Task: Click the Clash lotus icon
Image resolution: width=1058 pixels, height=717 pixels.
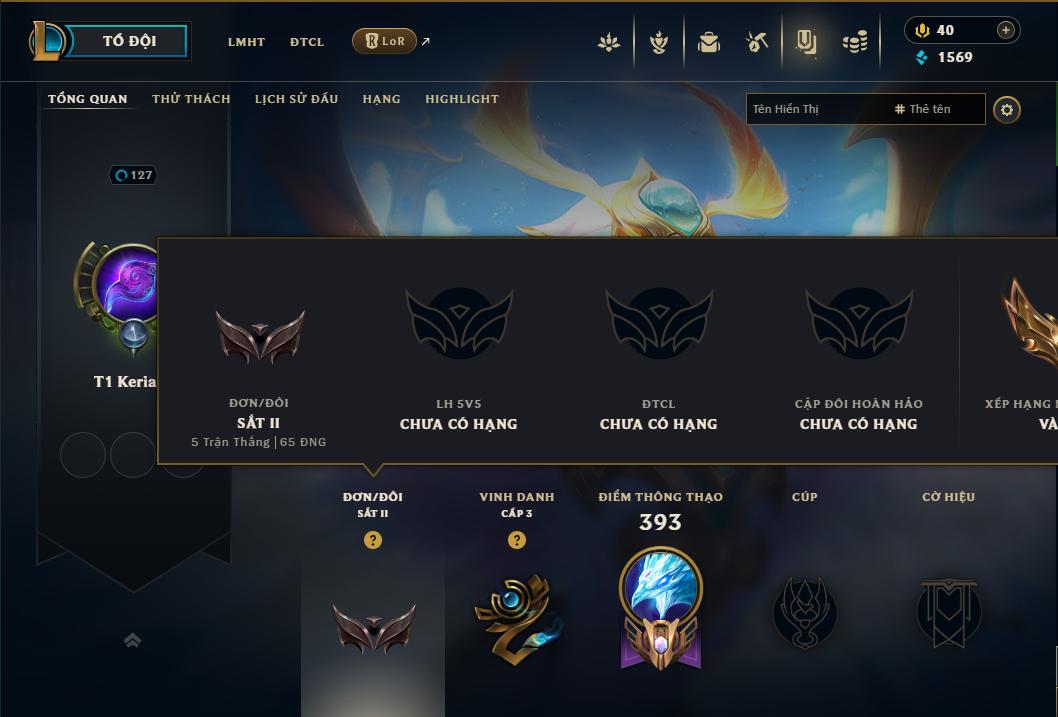Action: click(x=609, y=42)
